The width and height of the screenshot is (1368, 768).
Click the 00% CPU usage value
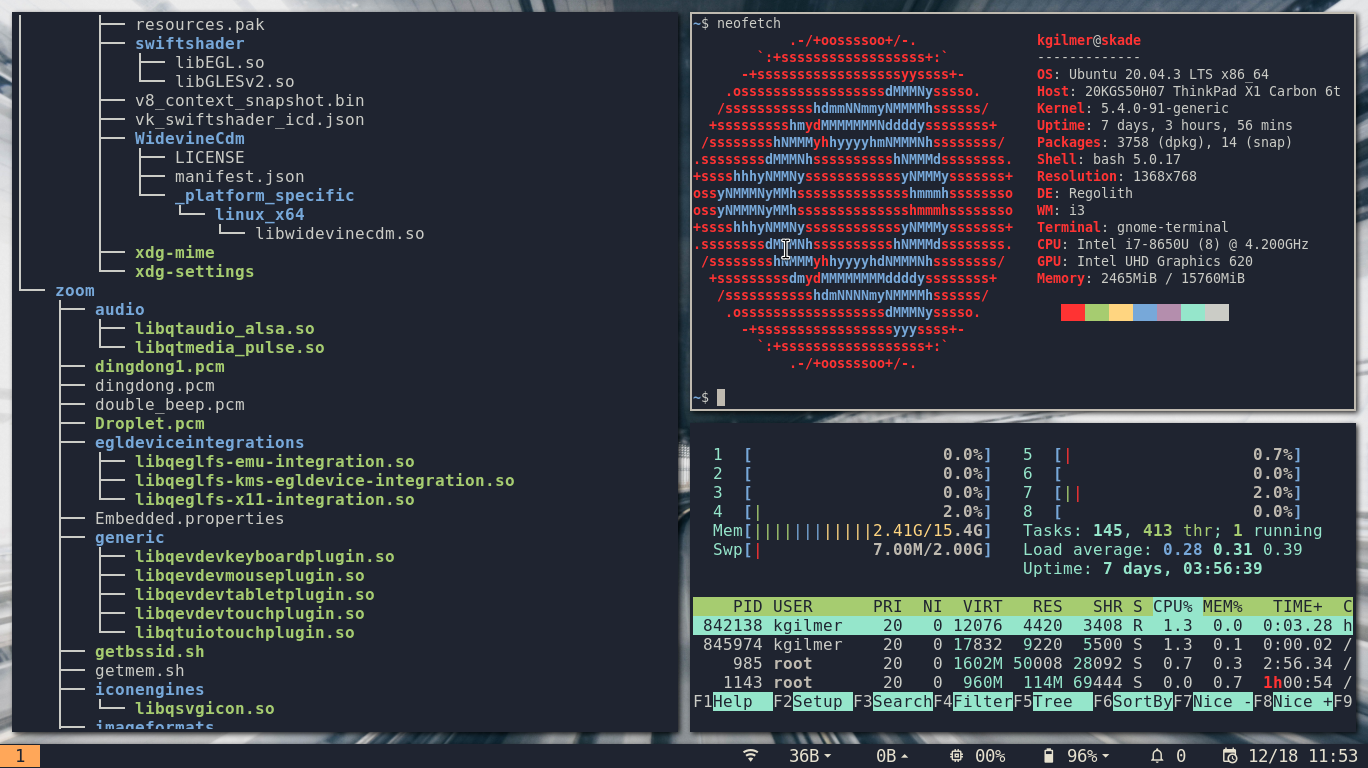[990, 756]
